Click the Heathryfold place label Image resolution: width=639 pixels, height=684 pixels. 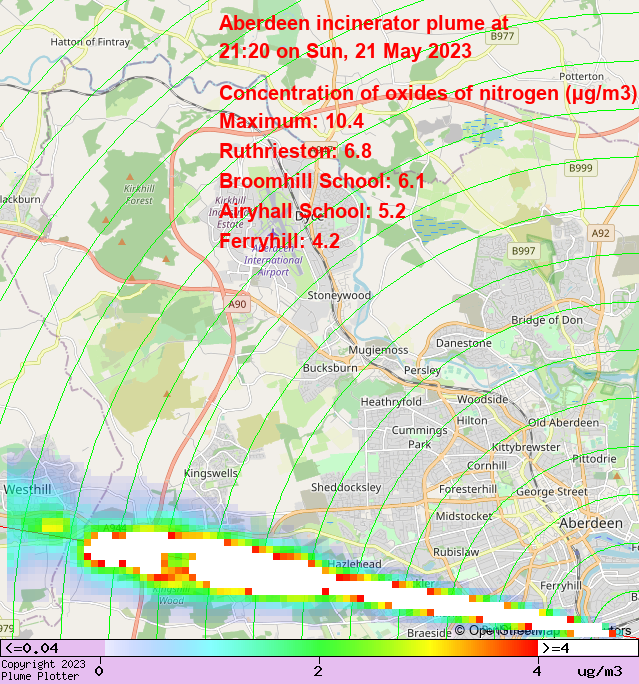point(391,402)
